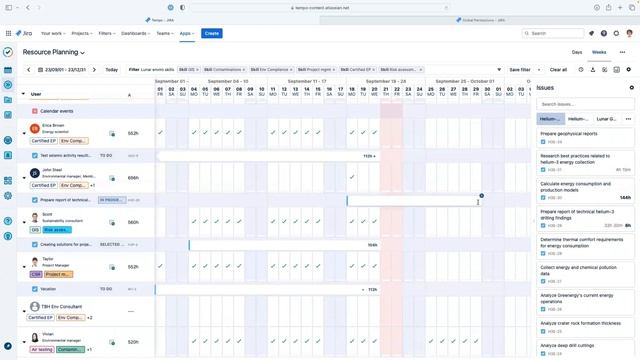Click the clock icon in the planning toolbar
This screenshot has width=640, height=360.
click(x=581, y=70)
